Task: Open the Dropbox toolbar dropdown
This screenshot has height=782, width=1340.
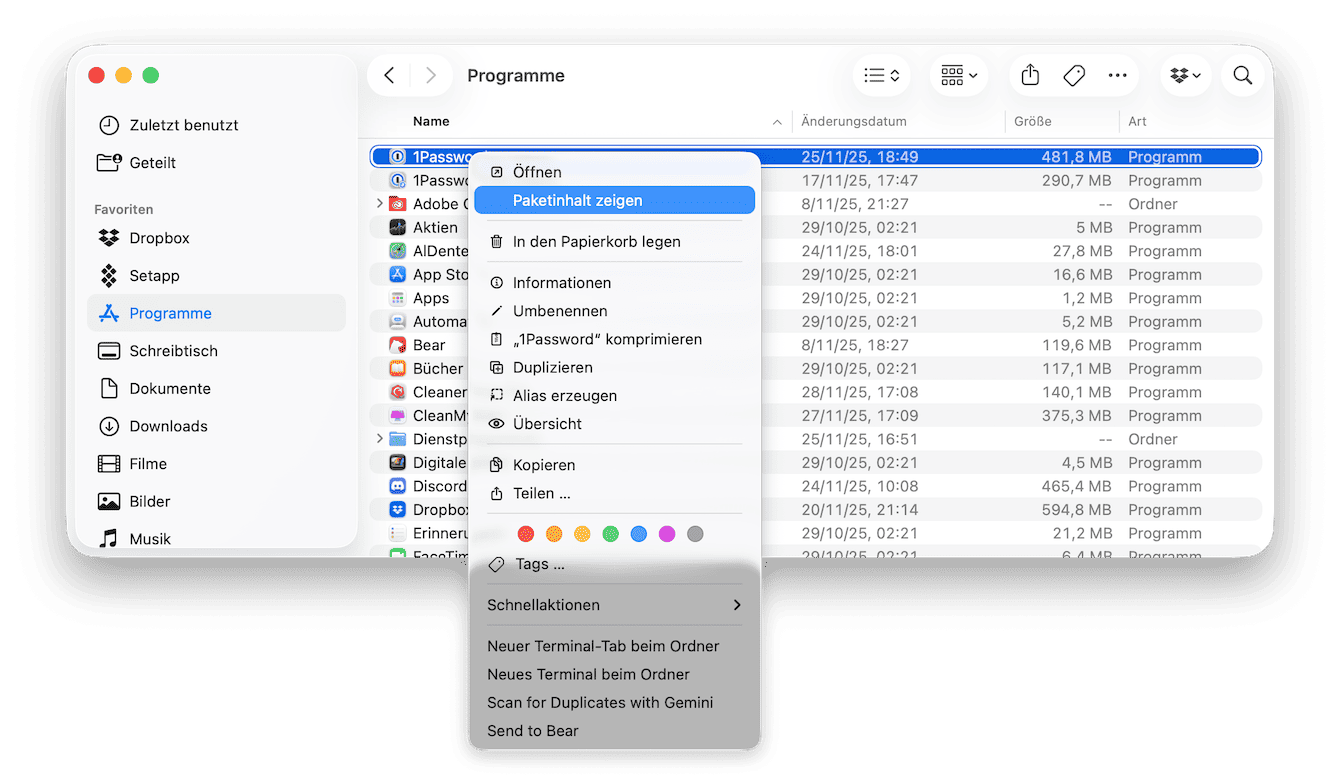Action: tap(1186, 76)
